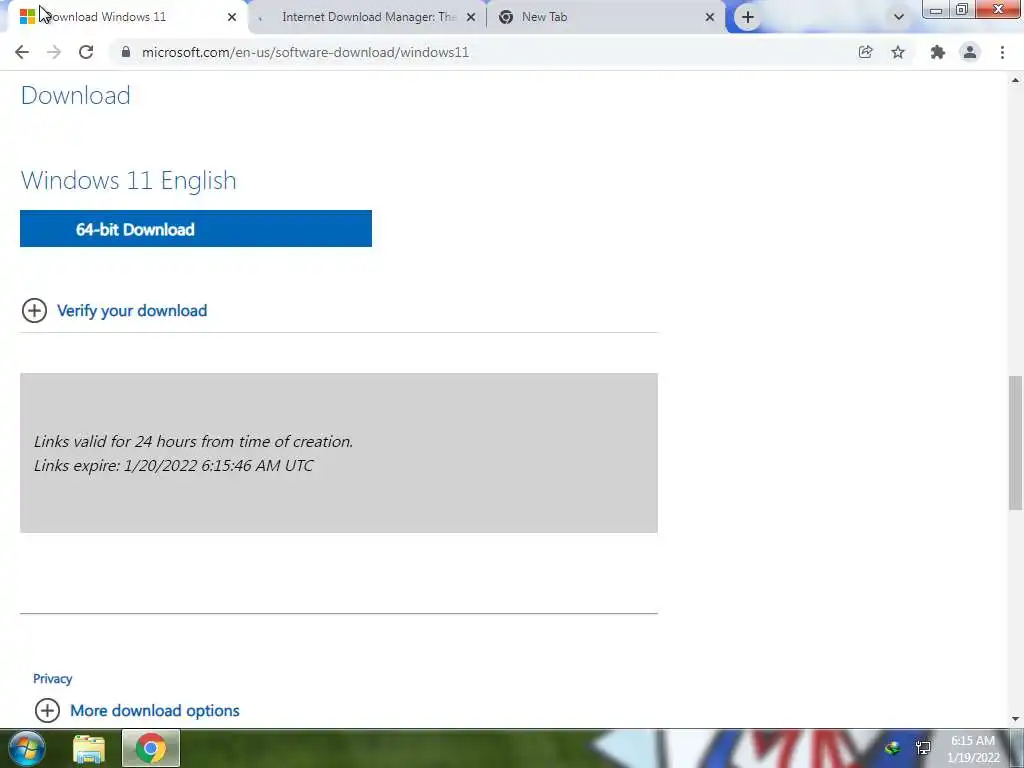The height and width of the screenshot is (768, 1024).
Task: Open File Explorer from the taskbar
Action: click(x=89, y=748)
